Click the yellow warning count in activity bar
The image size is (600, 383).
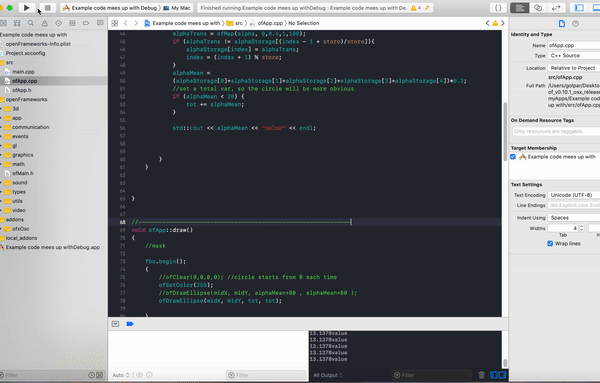(x=416, y=8)
